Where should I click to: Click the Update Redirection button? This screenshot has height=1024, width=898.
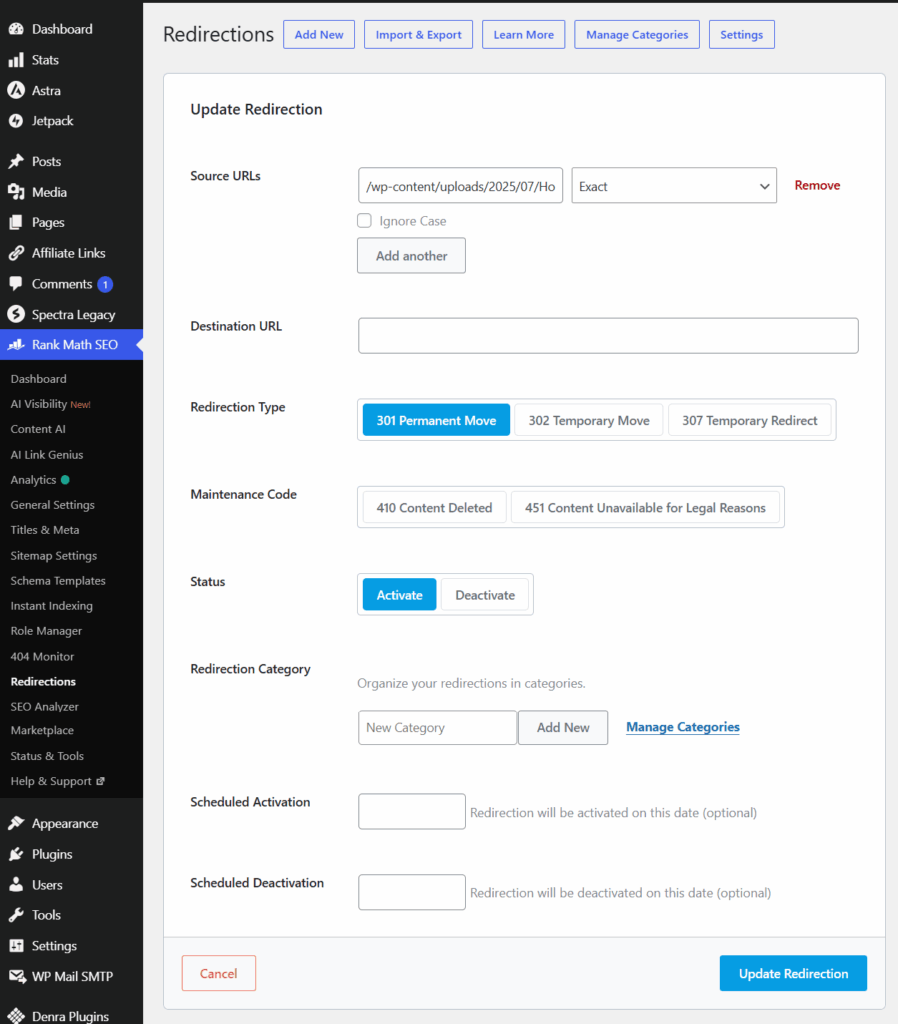pos(794,973)
